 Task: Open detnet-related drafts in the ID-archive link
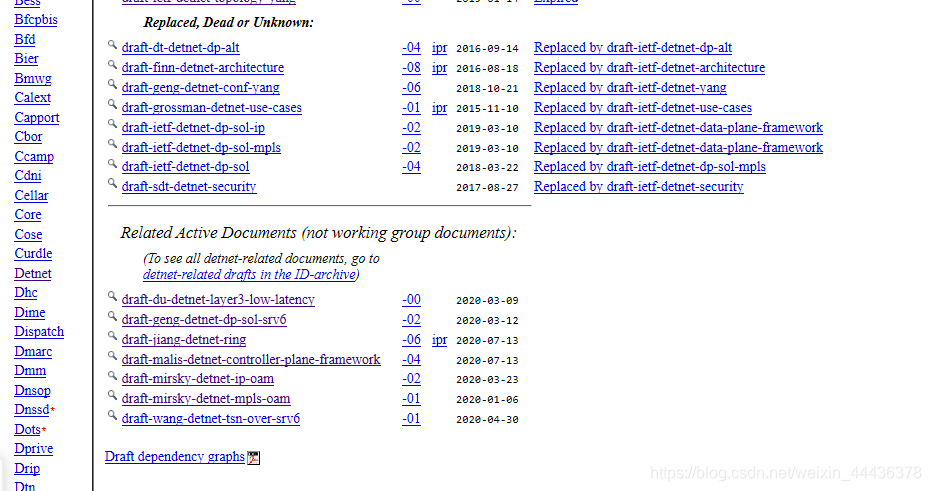249,274
